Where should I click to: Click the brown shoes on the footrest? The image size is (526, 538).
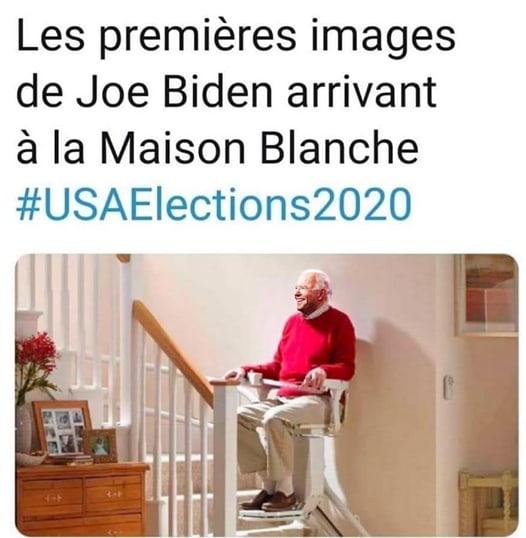click(268, 501)
